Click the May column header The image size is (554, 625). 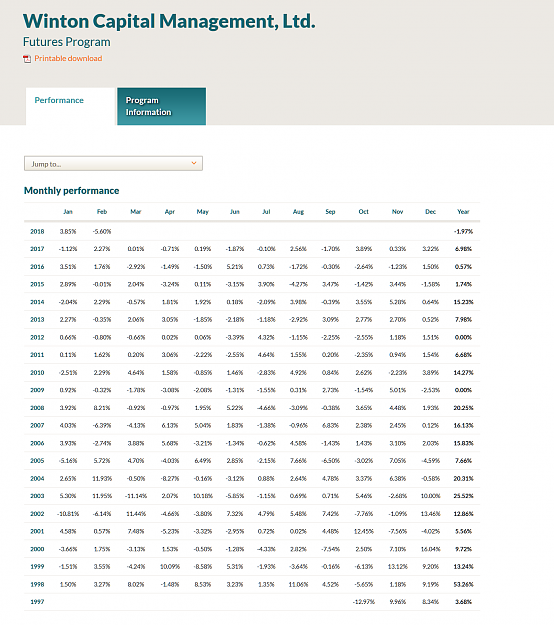(202, 212)
